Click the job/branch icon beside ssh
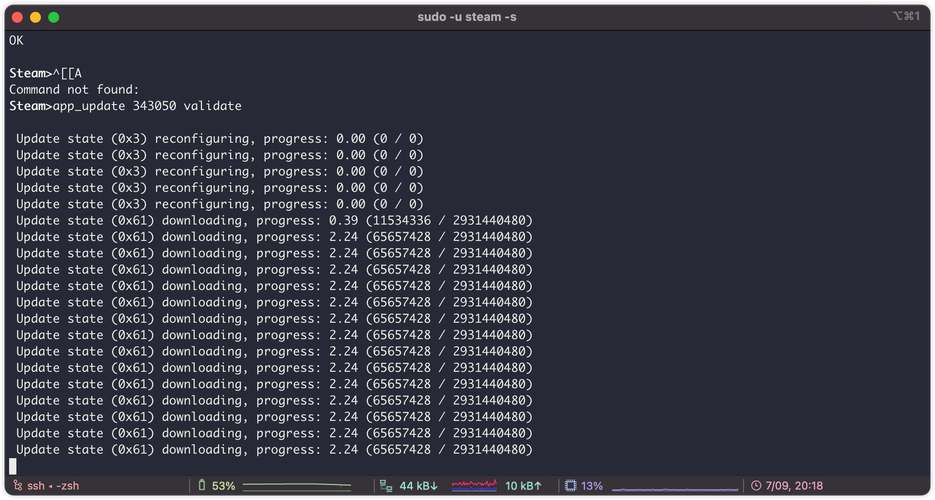The width and height of the screenshot is (935, 500). click(x=17, y=486)
